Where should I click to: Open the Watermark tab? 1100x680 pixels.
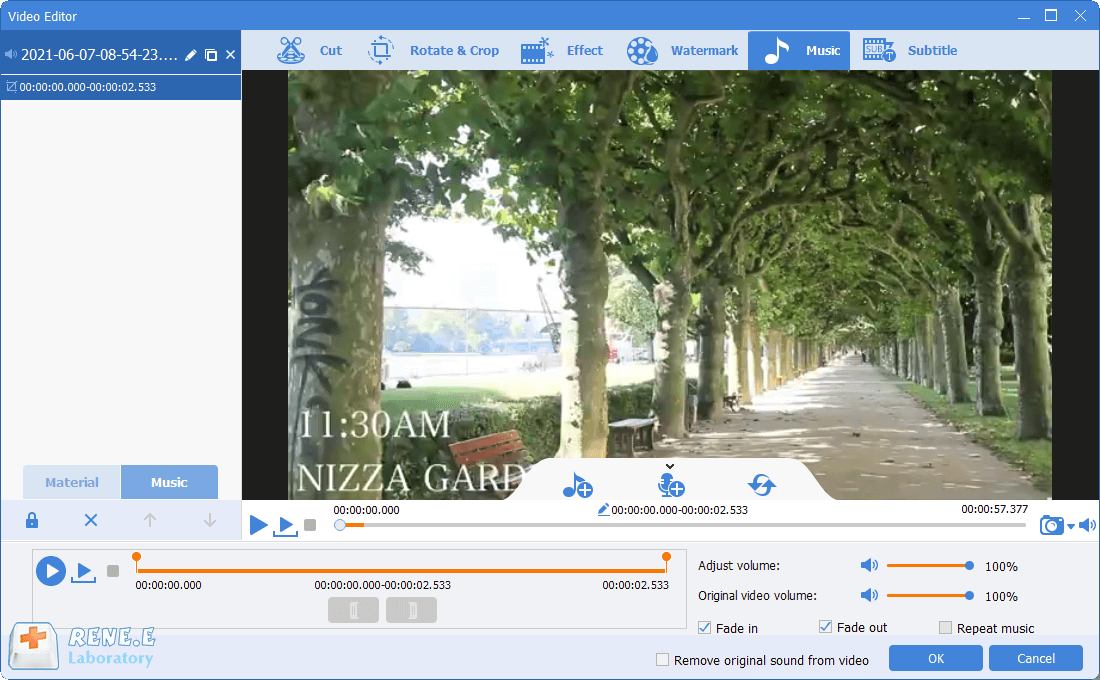point(683,51)
